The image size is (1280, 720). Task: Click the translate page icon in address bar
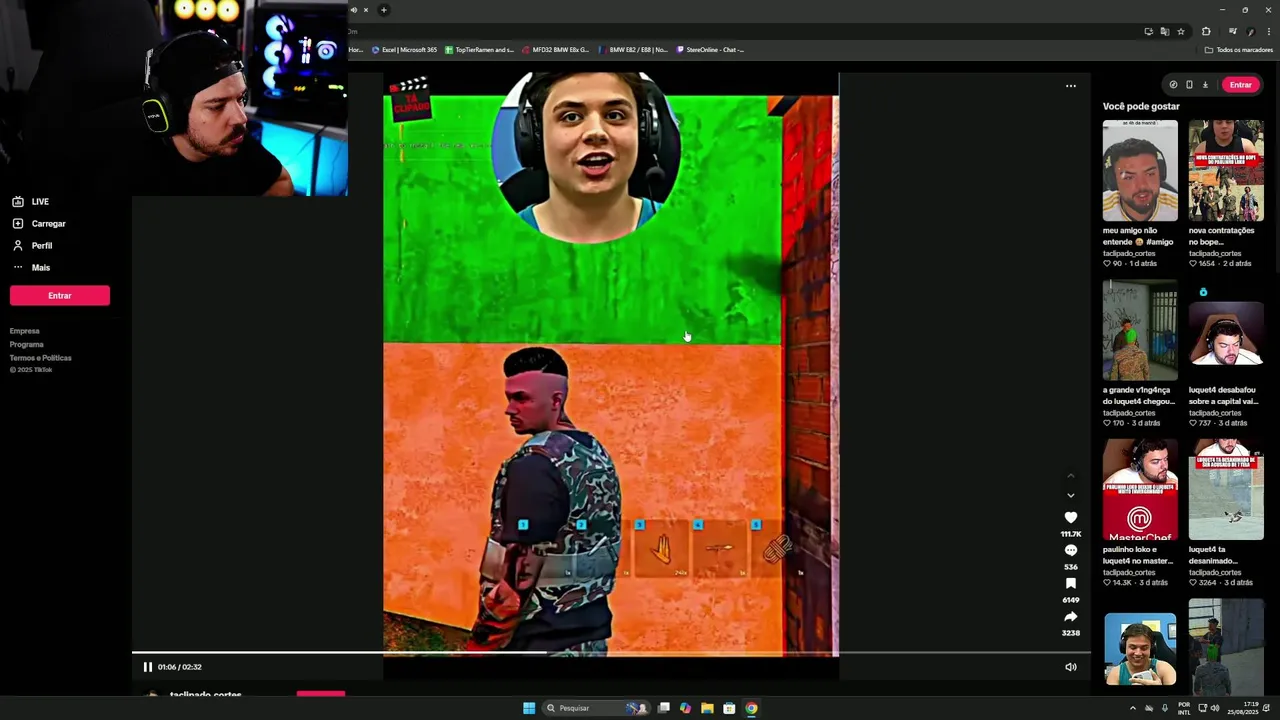(1164, 31)
